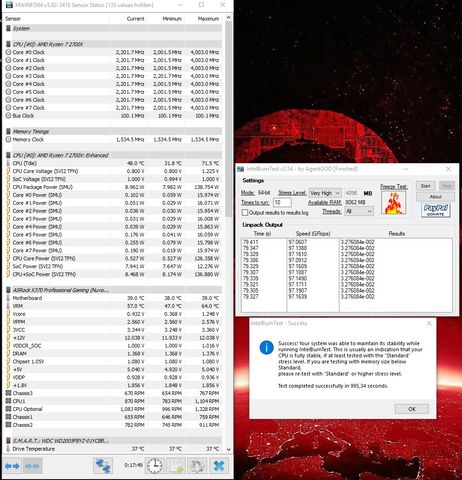The image size is (462, 480).
Task: Click the blue X close sensors icon
Action: [x=219, y=466]
